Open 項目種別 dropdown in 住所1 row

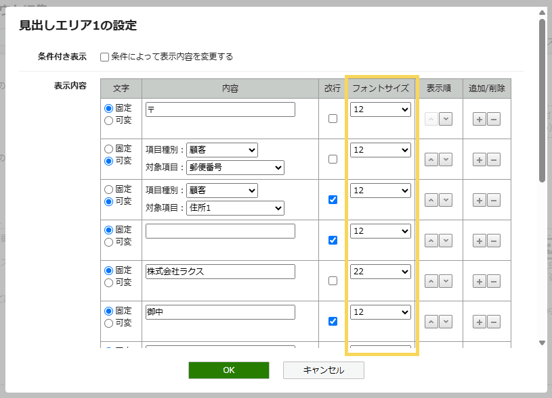pos(222,190)
